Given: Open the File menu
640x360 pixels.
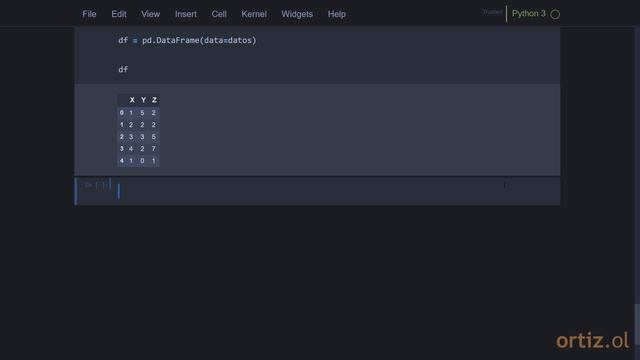Looking at the screenshot, I should (x=89, y=14).
